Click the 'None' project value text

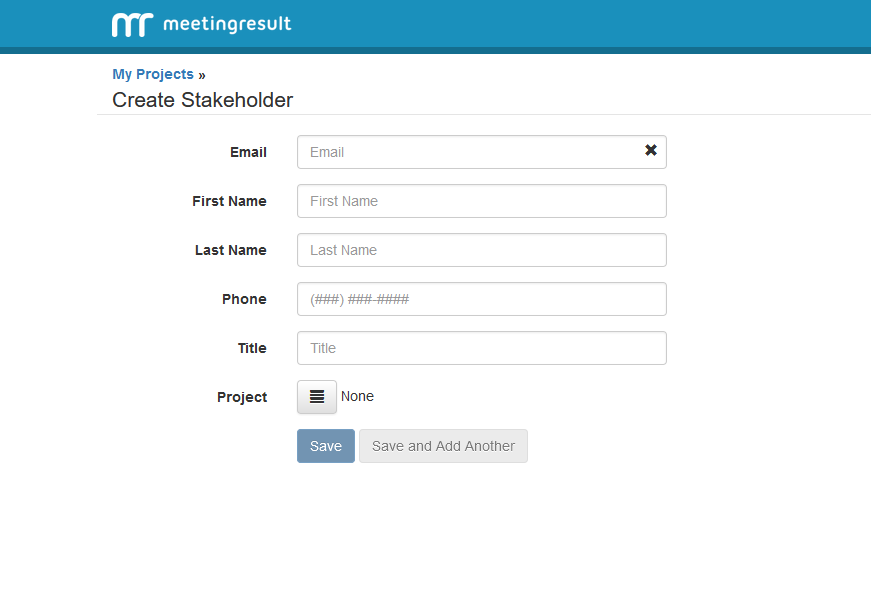(x=357, y=397)
